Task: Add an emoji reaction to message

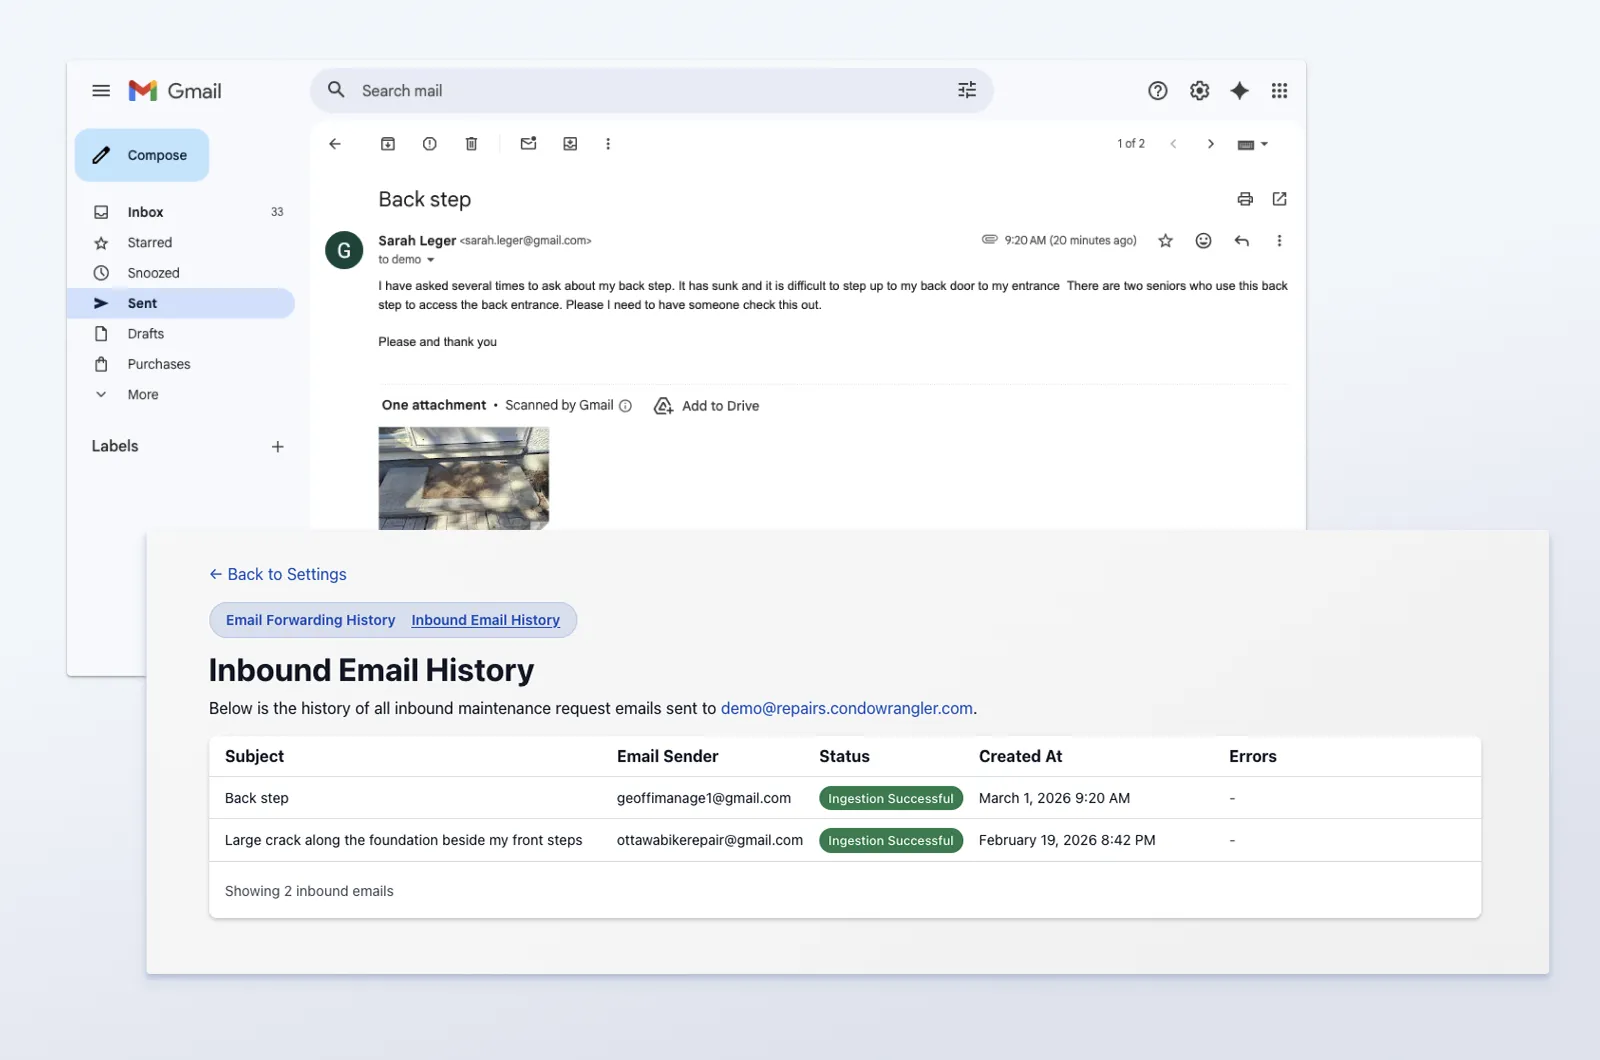Action: [1204, 241]
